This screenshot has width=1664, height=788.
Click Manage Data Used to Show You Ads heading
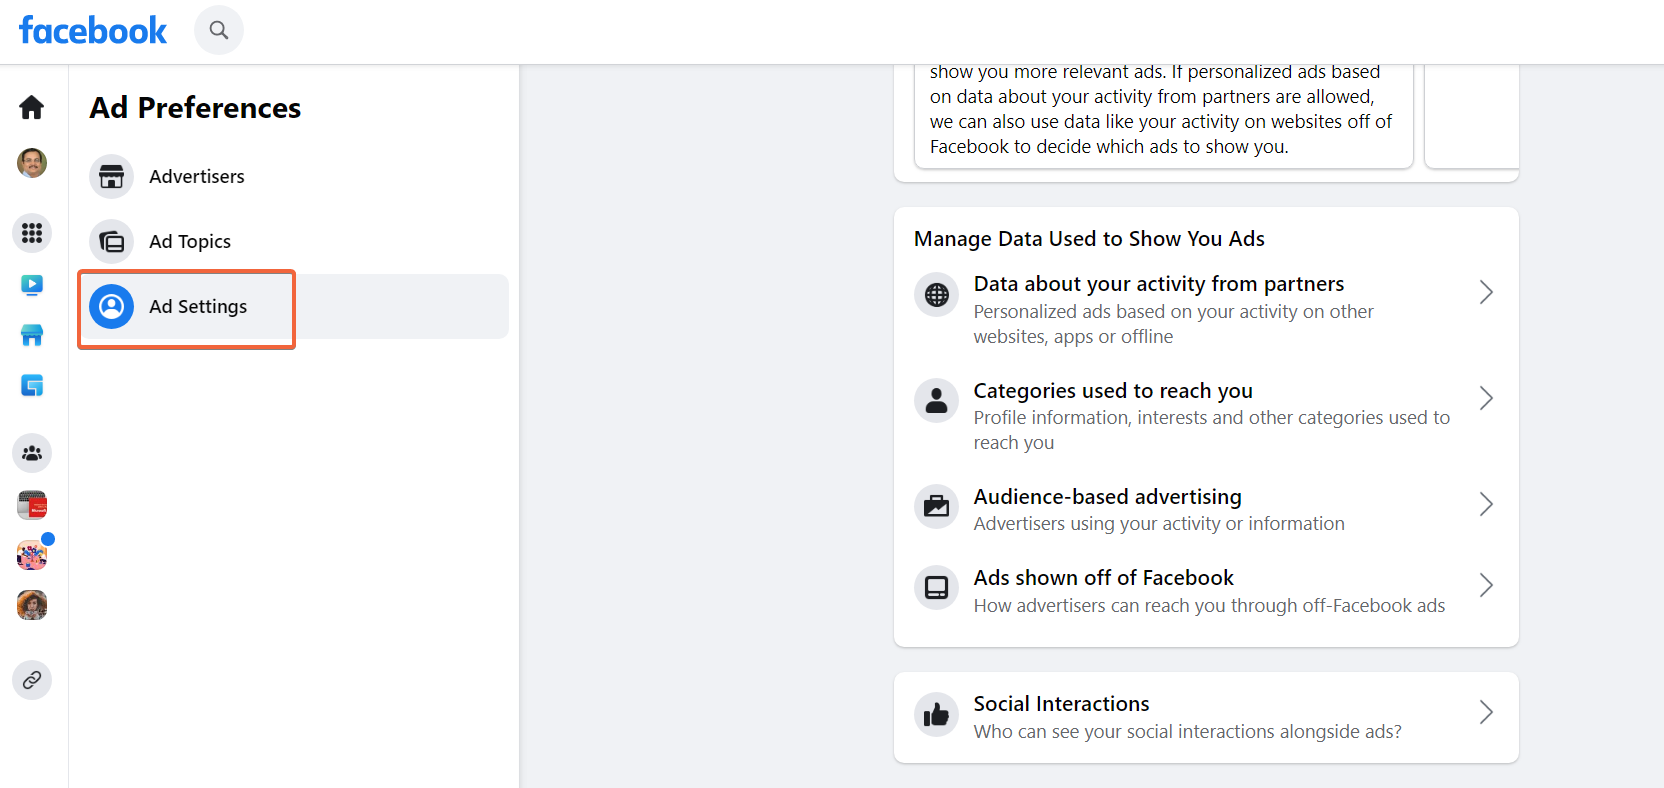click(1089, 239)
